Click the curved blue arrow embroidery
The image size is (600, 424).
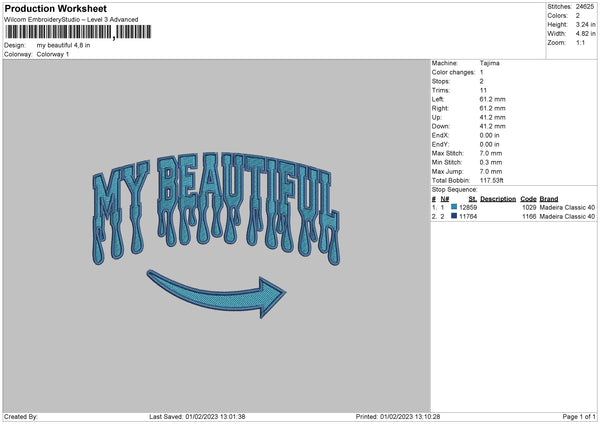click(216, 294)
